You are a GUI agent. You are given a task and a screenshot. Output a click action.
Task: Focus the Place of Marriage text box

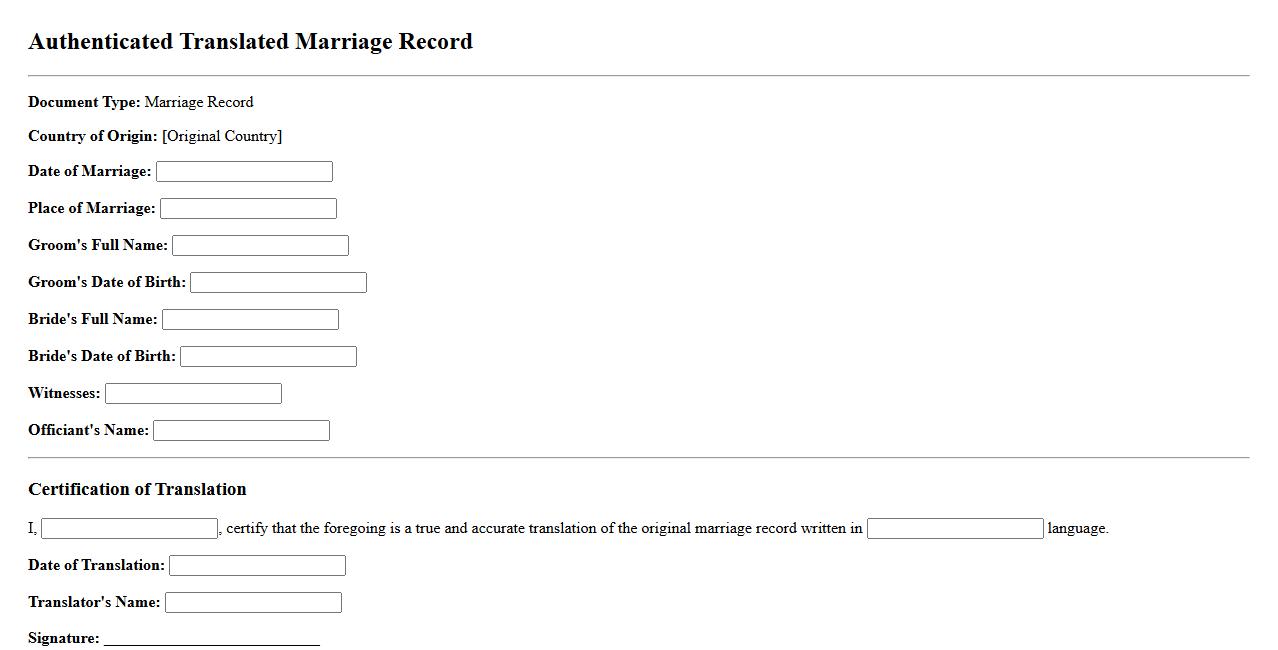tap(248, 209)
